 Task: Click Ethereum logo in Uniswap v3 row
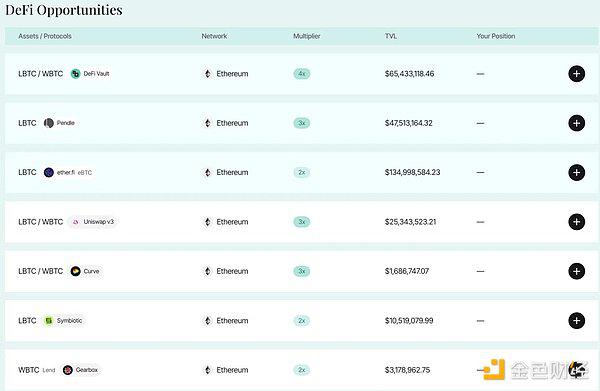[207, 222]
